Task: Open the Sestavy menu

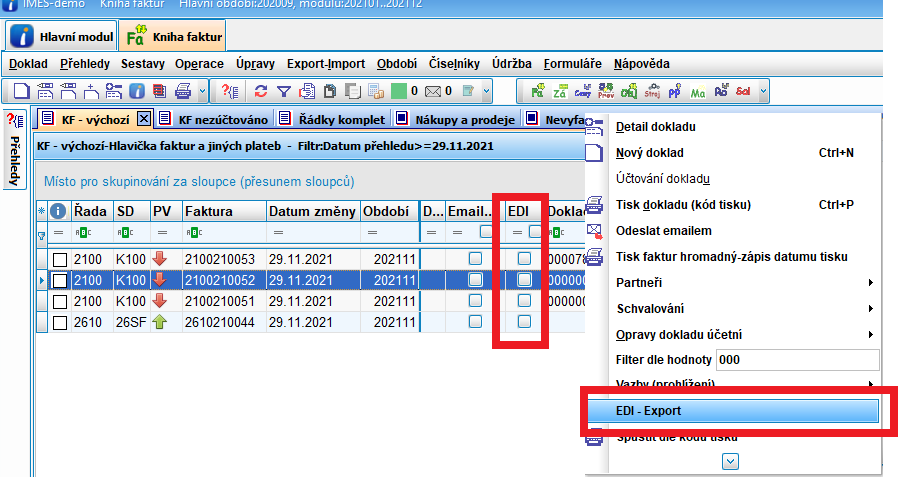Action: point(143,64)
